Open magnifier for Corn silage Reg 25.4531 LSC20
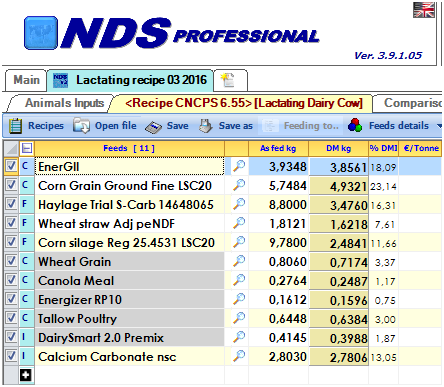 [239, 242]
